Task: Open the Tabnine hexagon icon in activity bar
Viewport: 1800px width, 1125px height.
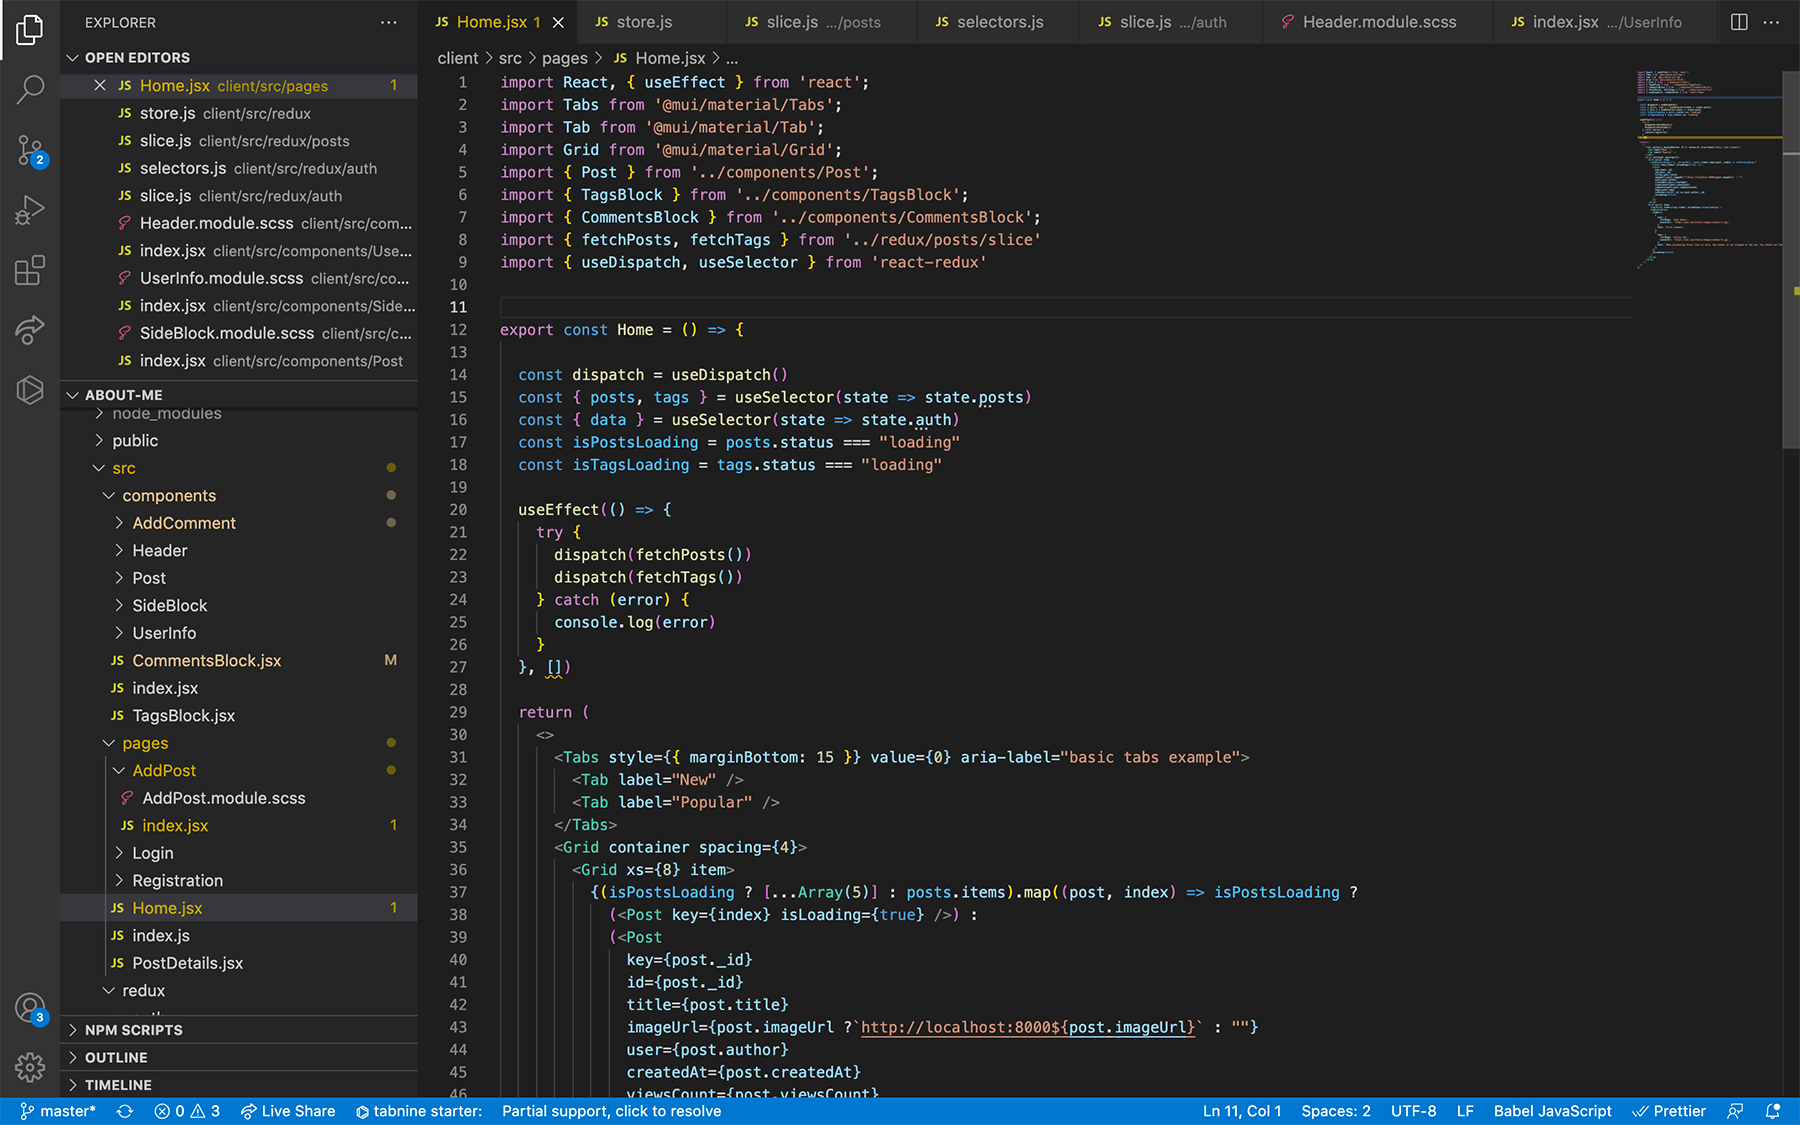Action: click(30, 390)
